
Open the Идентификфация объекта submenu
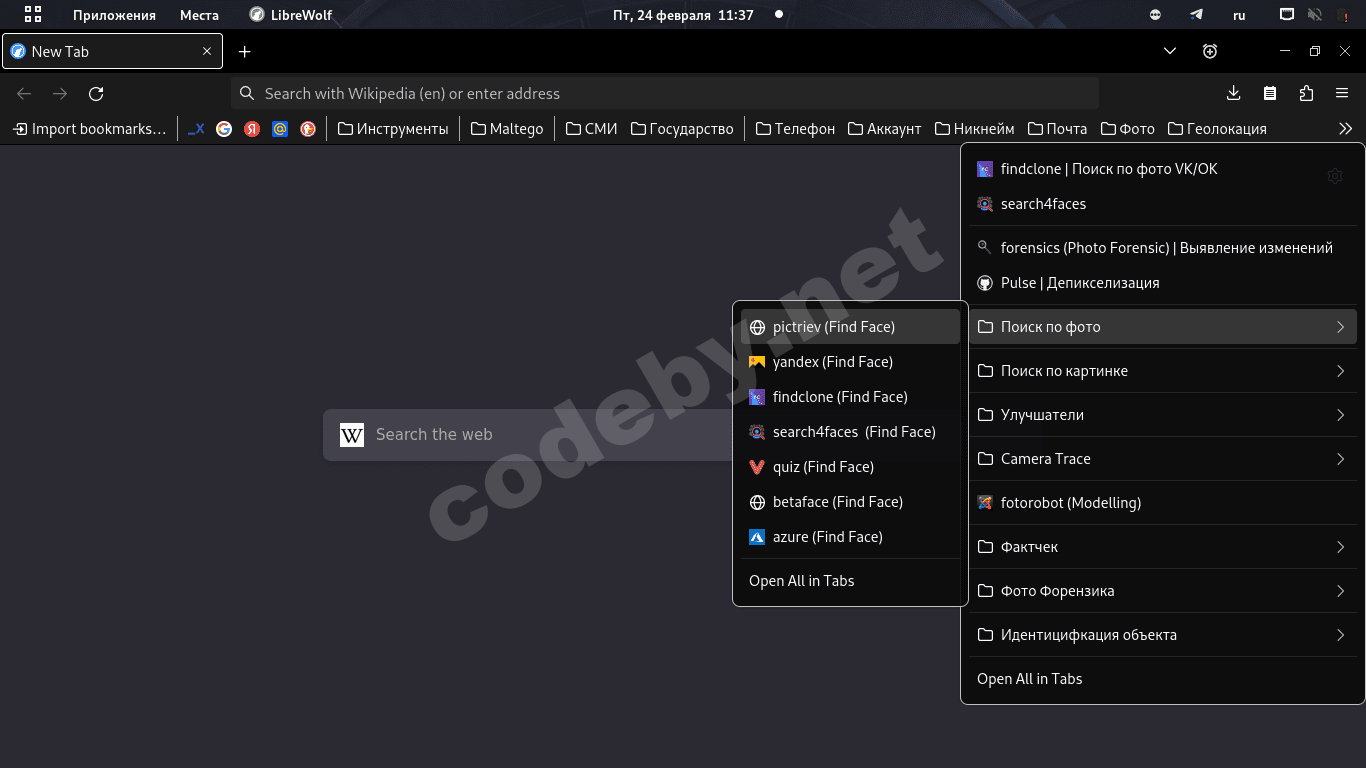tap(1162, 635)
